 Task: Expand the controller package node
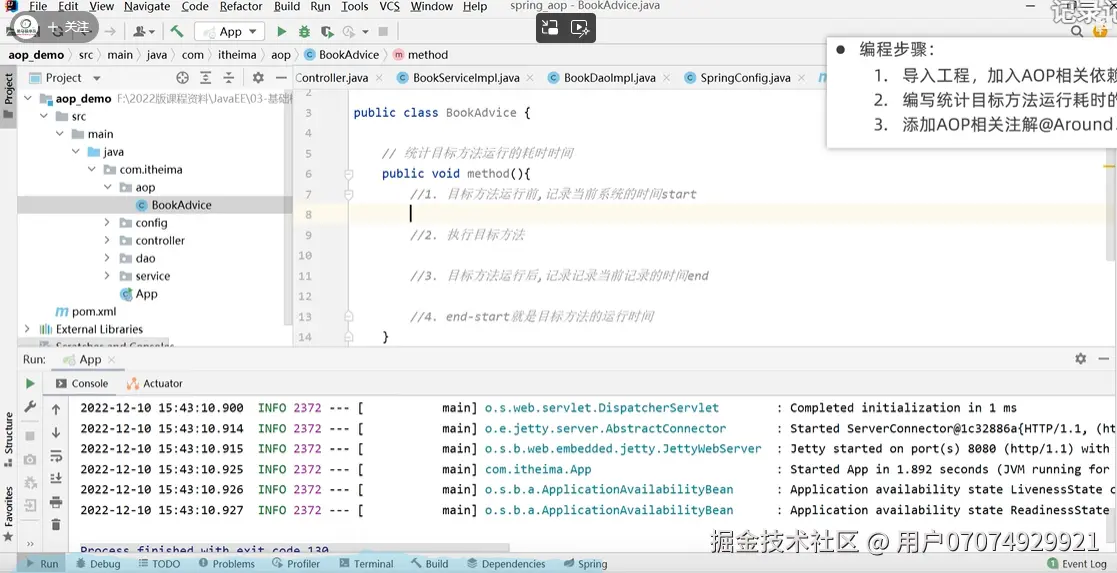(107, 240)
